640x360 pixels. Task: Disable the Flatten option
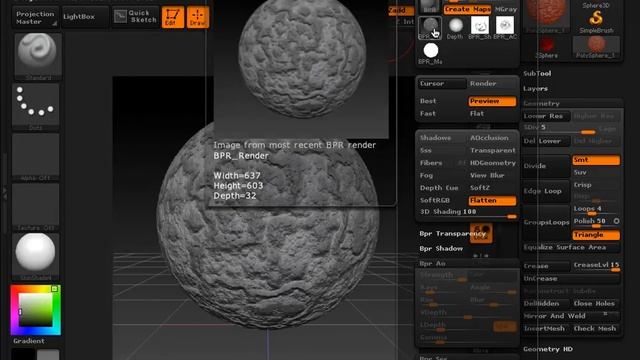[x=492, y=200]
